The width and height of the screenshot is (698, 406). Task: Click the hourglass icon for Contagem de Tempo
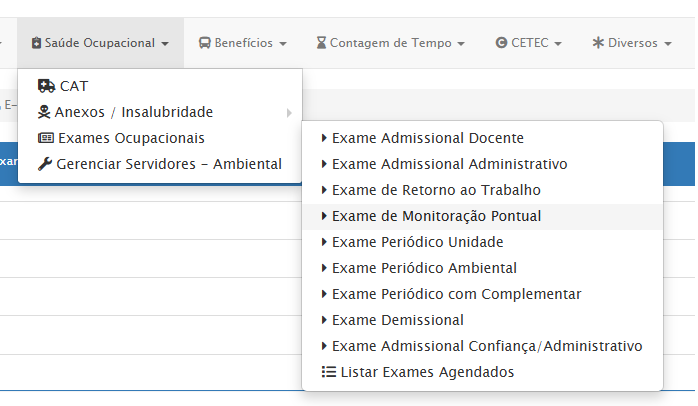tap(321, 43)
